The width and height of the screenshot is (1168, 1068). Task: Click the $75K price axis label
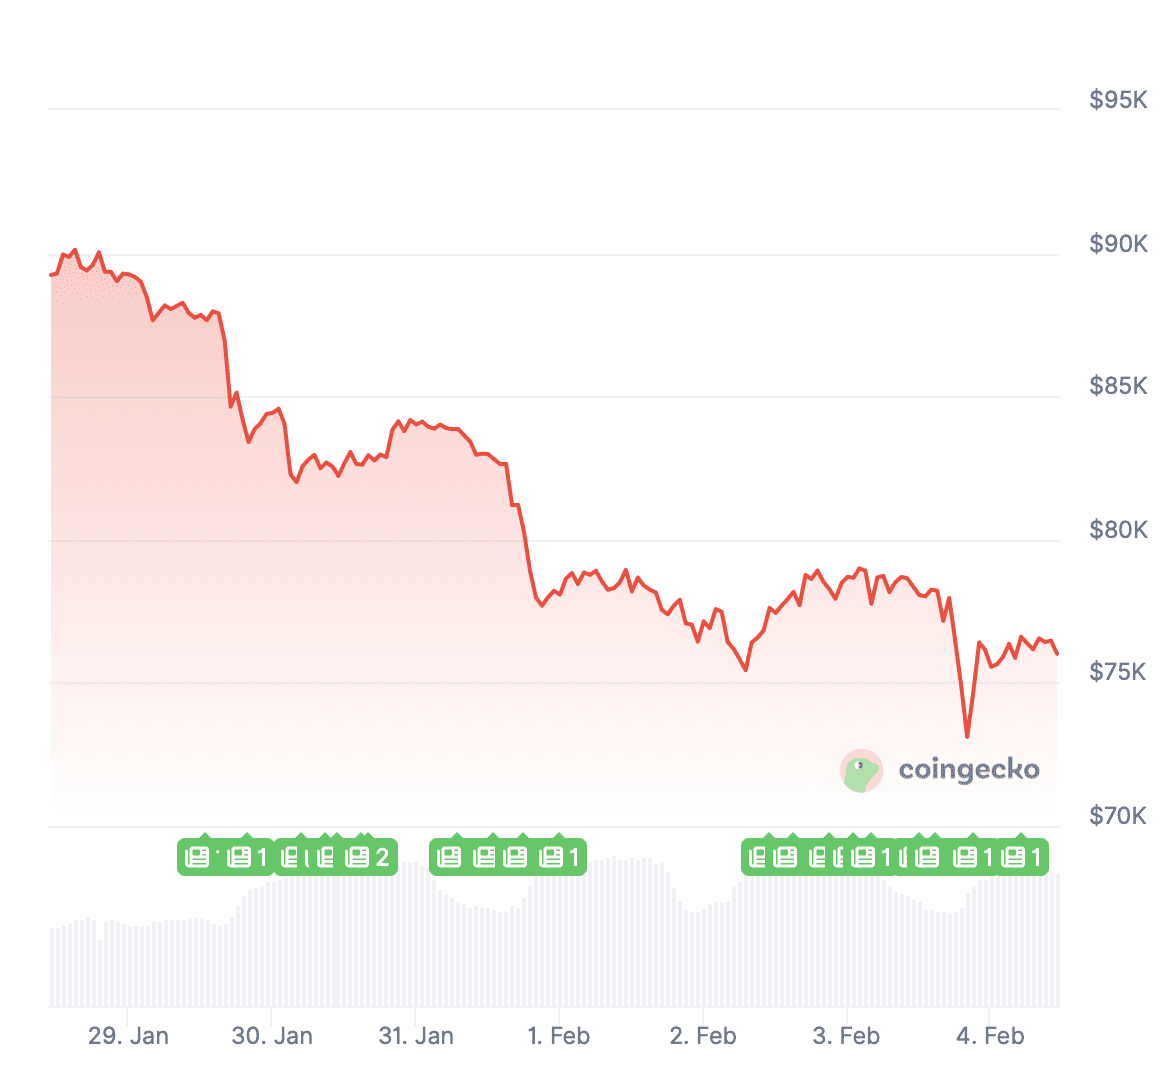1118,672
